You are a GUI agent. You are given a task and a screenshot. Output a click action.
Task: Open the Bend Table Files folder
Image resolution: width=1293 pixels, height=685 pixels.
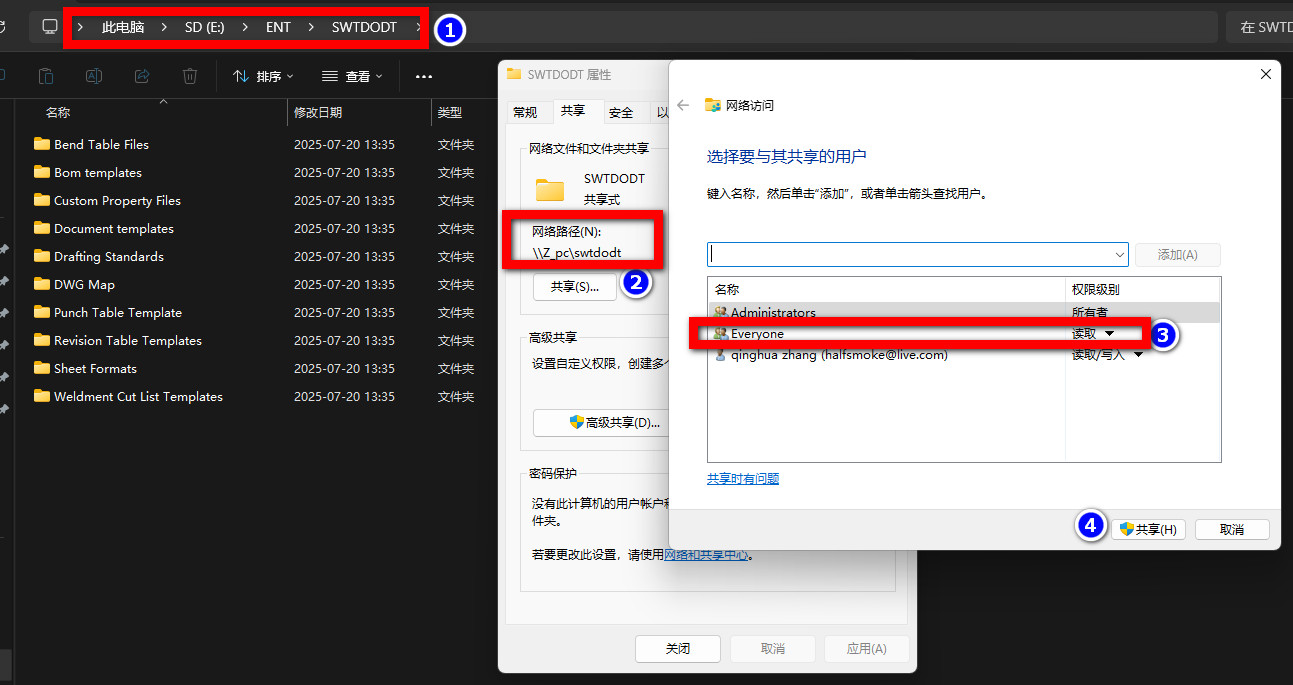[101, 144]
